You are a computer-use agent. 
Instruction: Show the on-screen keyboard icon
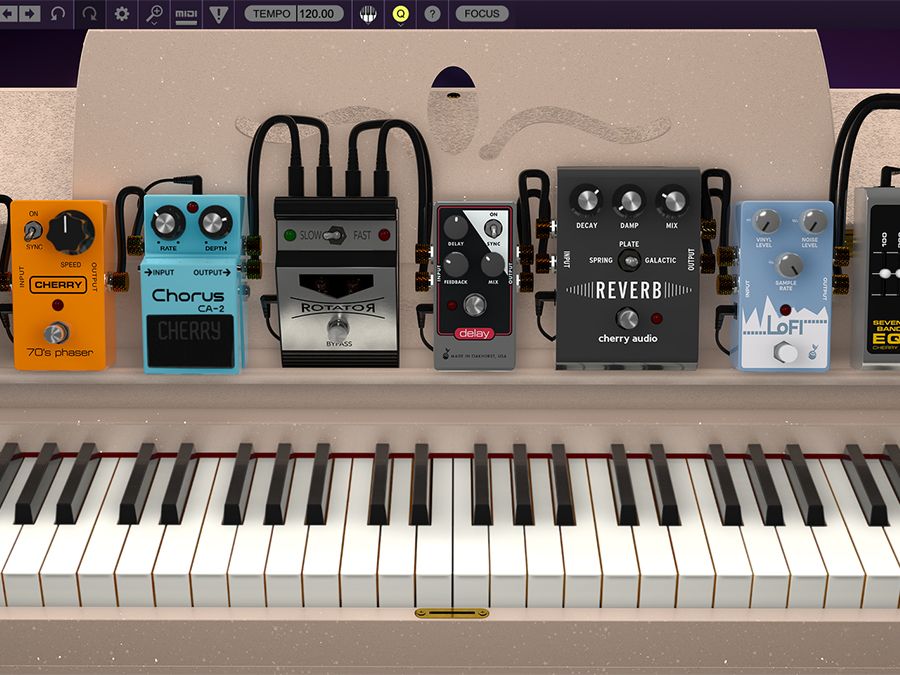(368, 14)
